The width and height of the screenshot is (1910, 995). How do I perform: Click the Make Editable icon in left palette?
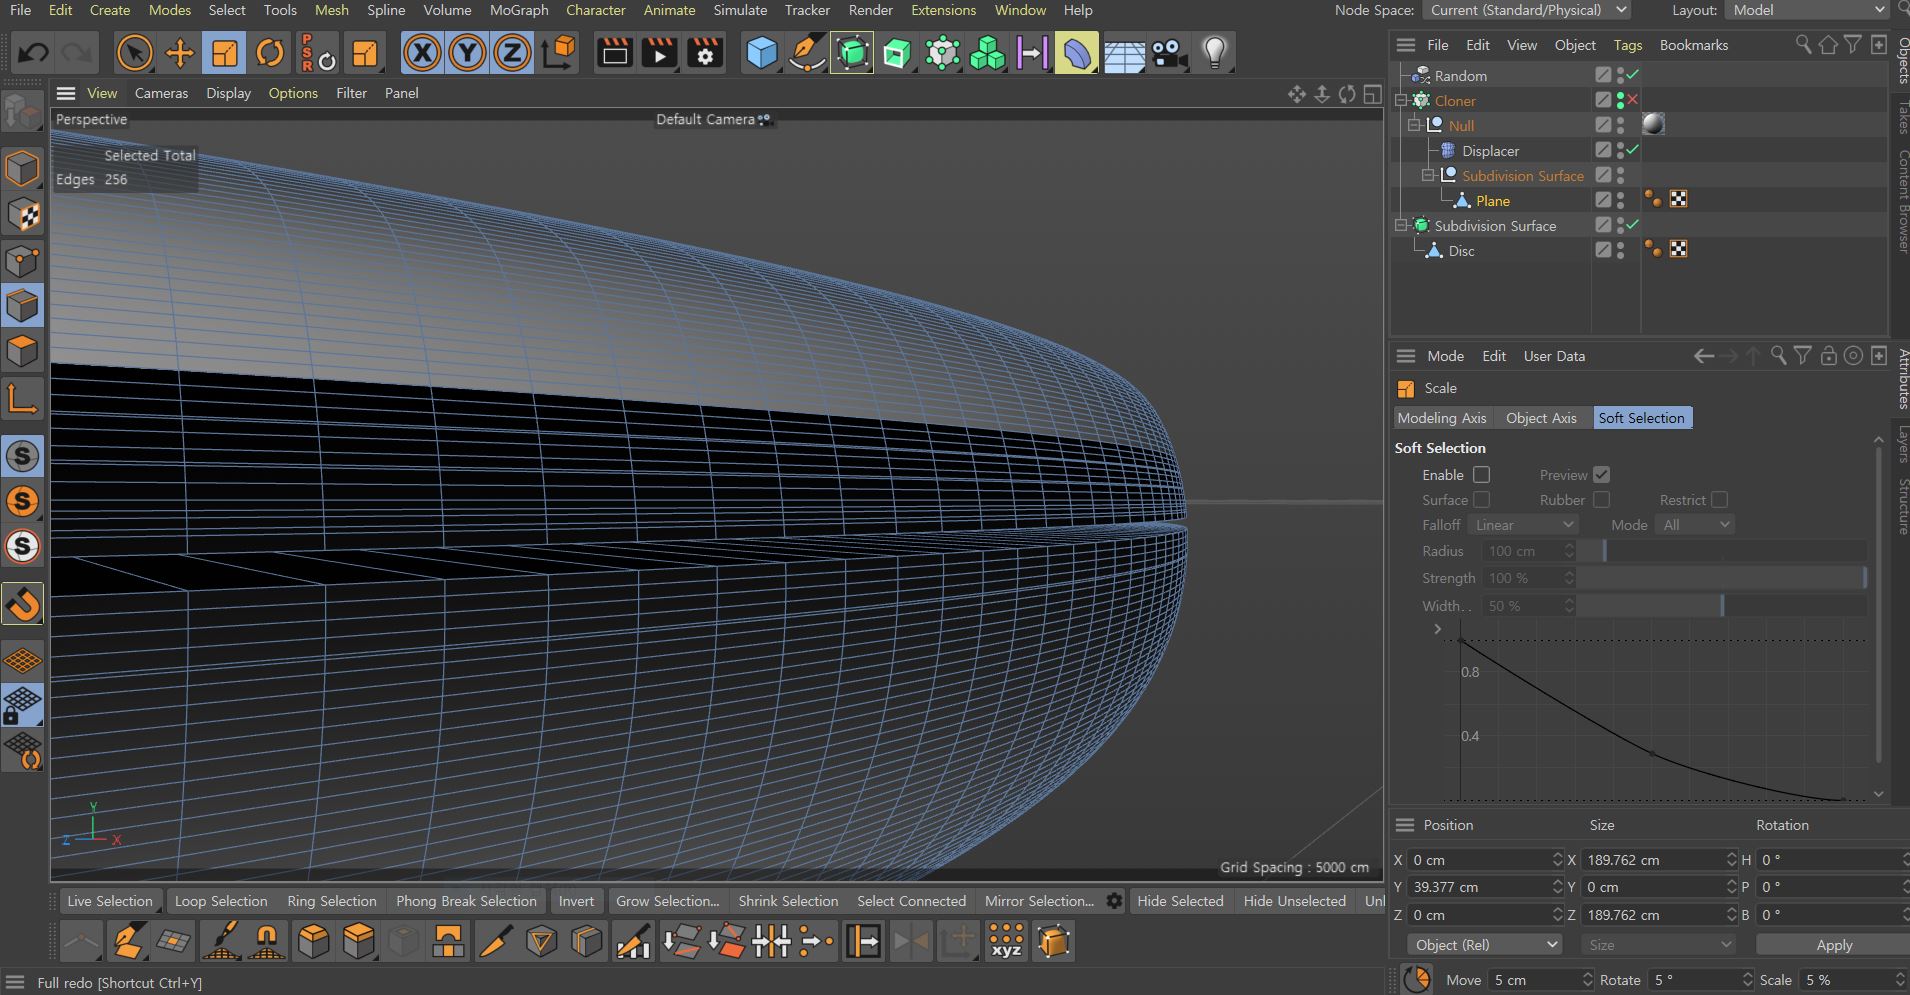22,112
